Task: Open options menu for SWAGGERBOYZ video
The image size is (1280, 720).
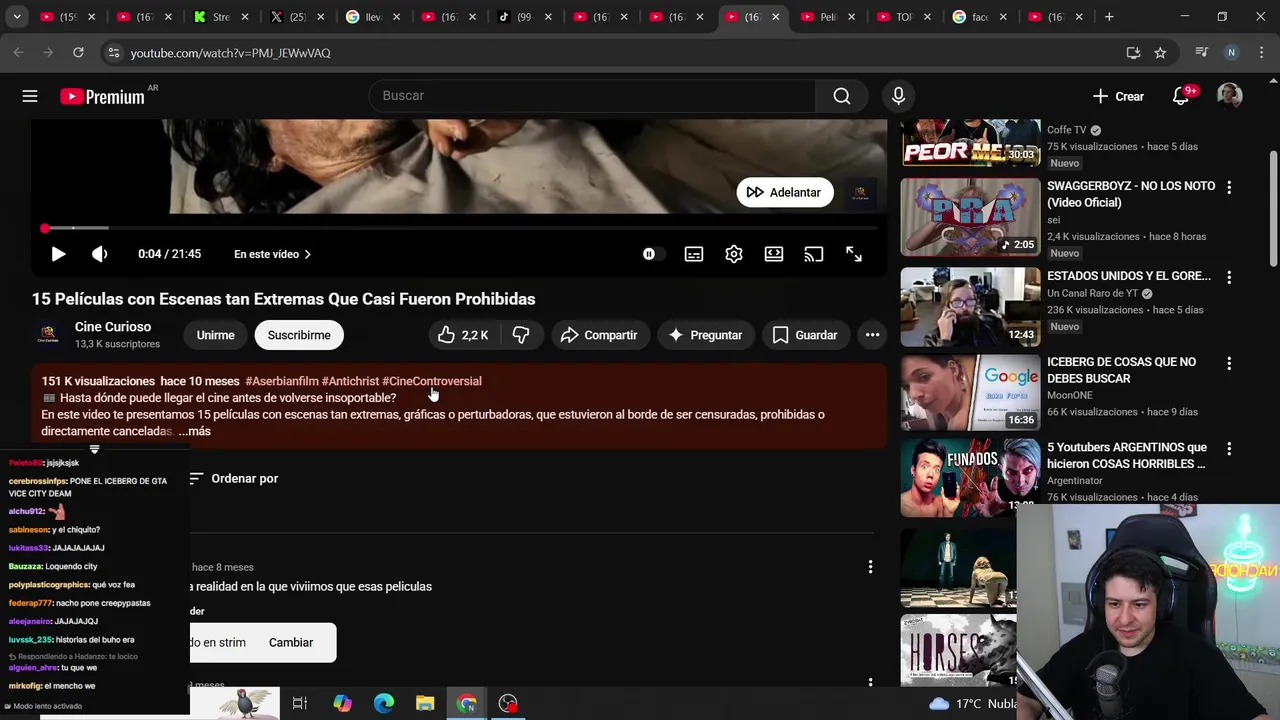Action: (1229, 187)
